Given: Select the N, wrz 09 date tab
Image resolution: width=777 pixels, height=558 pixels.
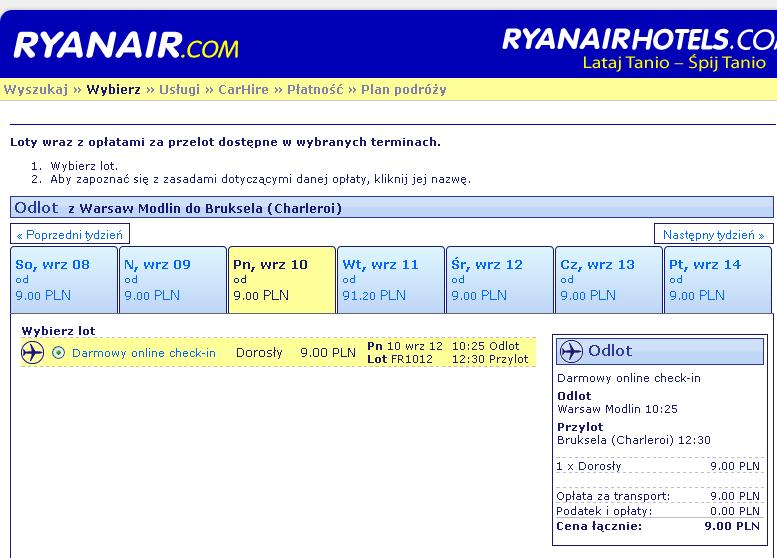Looking at the screenshot, I should (173, 280).
